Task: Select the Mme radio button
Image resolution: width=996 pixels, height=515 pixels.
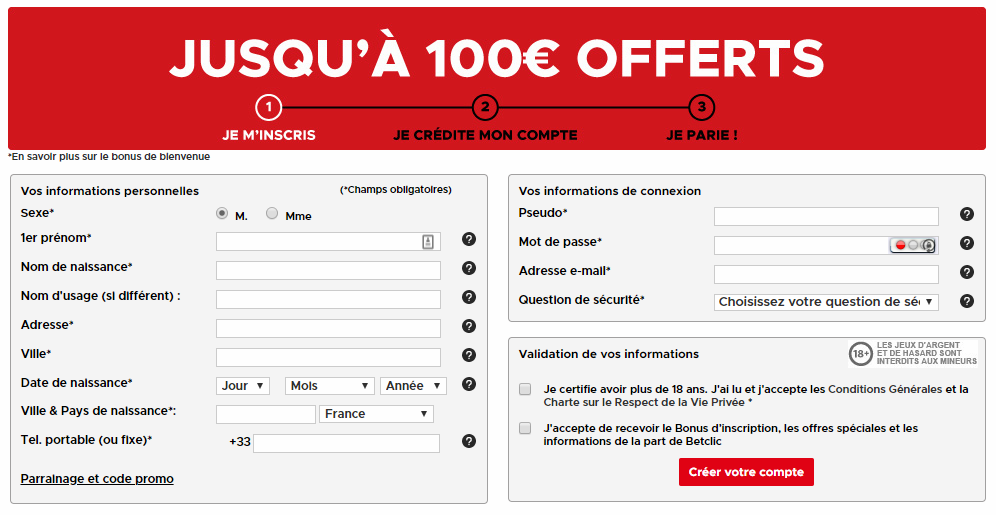Action: tap(272, 214)
